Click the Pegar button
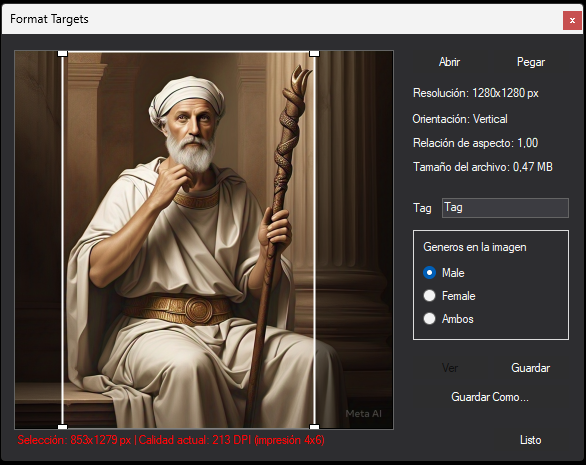The width and height of the screenshot is (586, 465). pyautogui.click(x=531, y=62)
